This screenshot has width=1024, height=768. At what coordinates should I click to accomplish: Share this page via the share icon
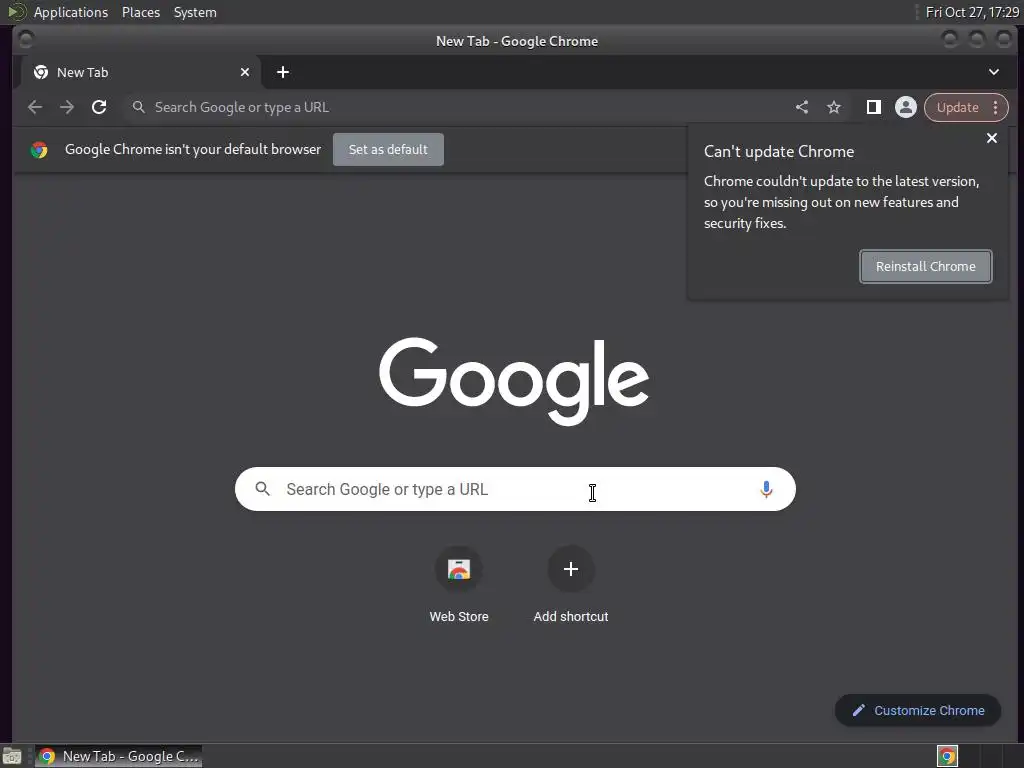802,107
